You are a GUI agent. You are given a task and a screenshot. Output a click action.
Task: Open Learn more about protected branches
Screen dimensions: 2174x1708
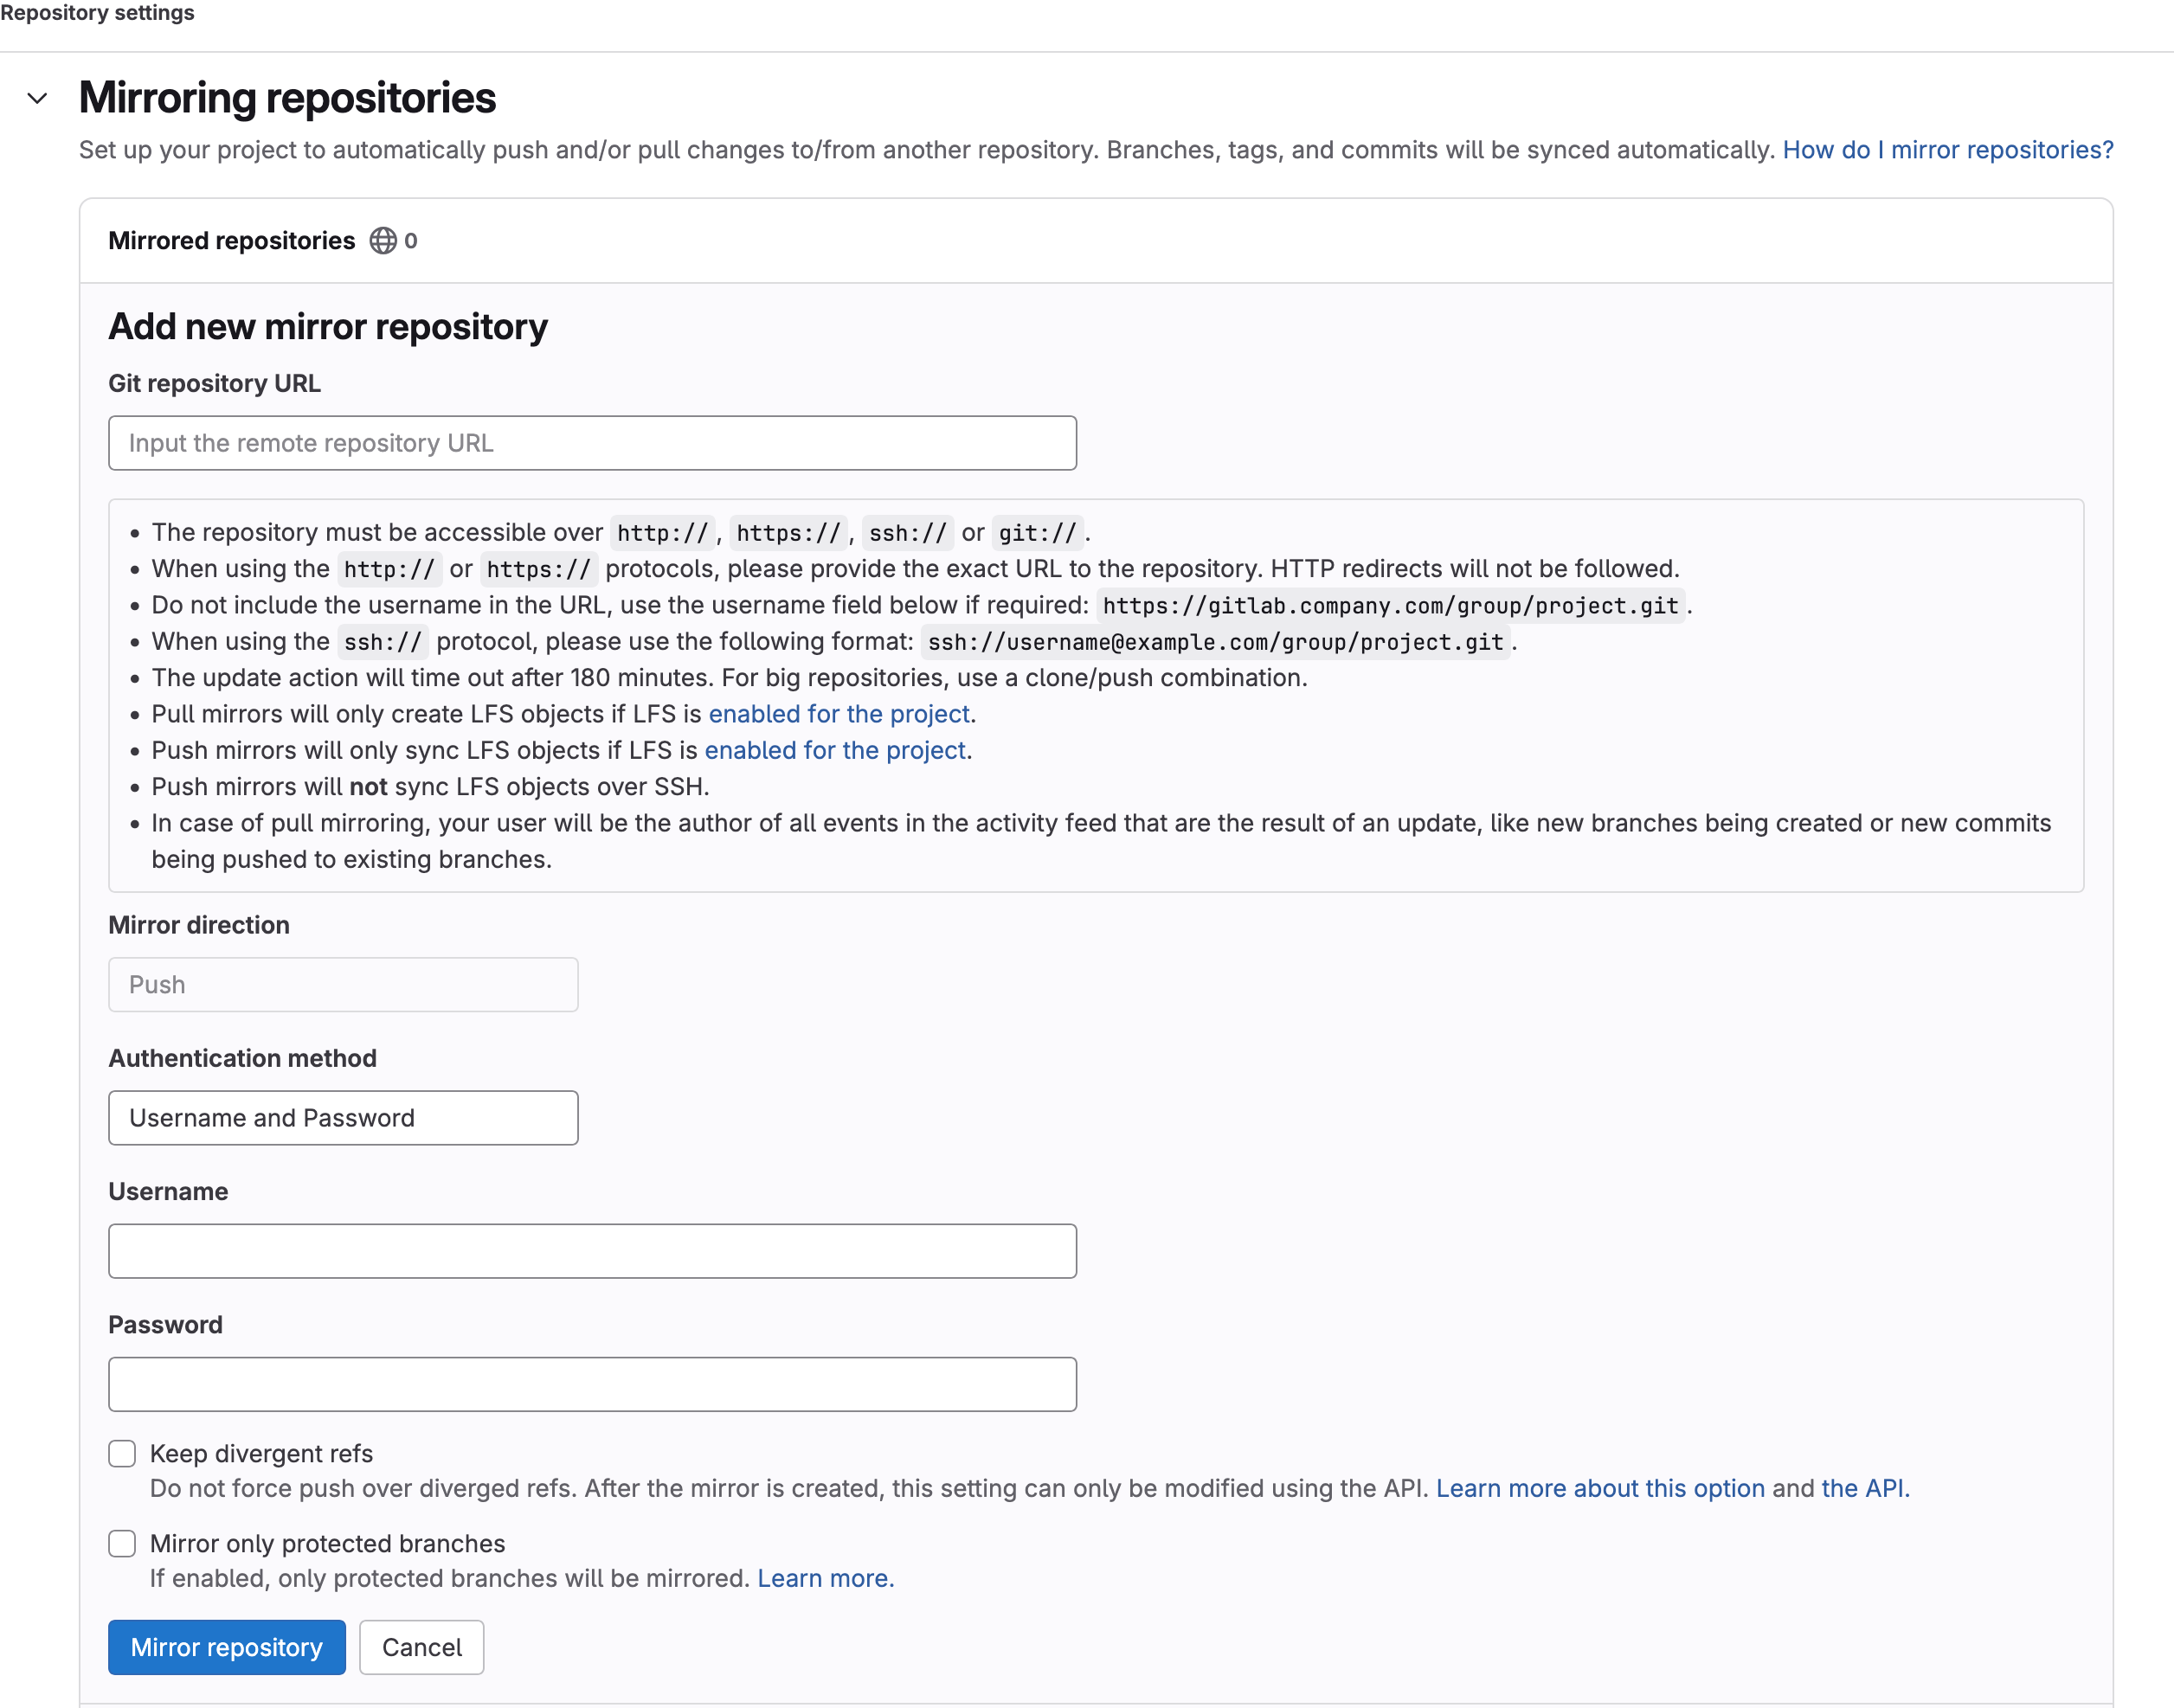824,1578
